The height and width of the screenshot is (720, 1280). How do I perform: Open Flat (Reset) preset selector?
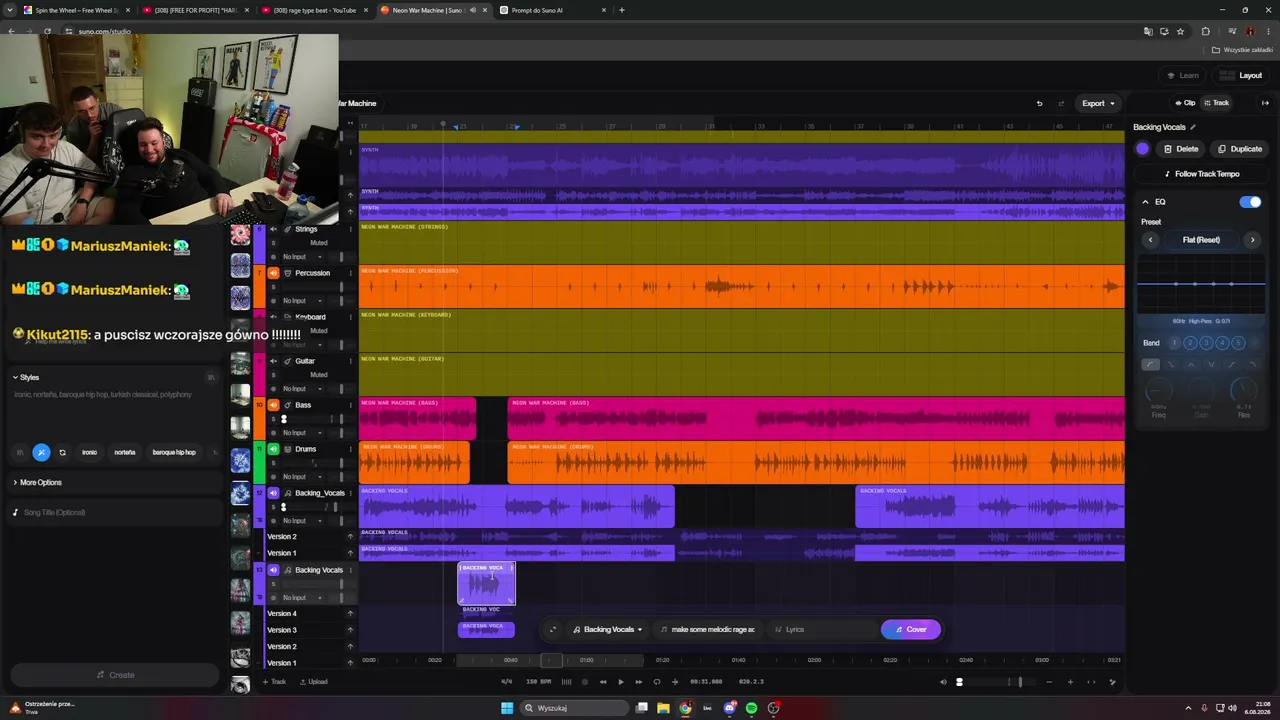coord(1201,240)
